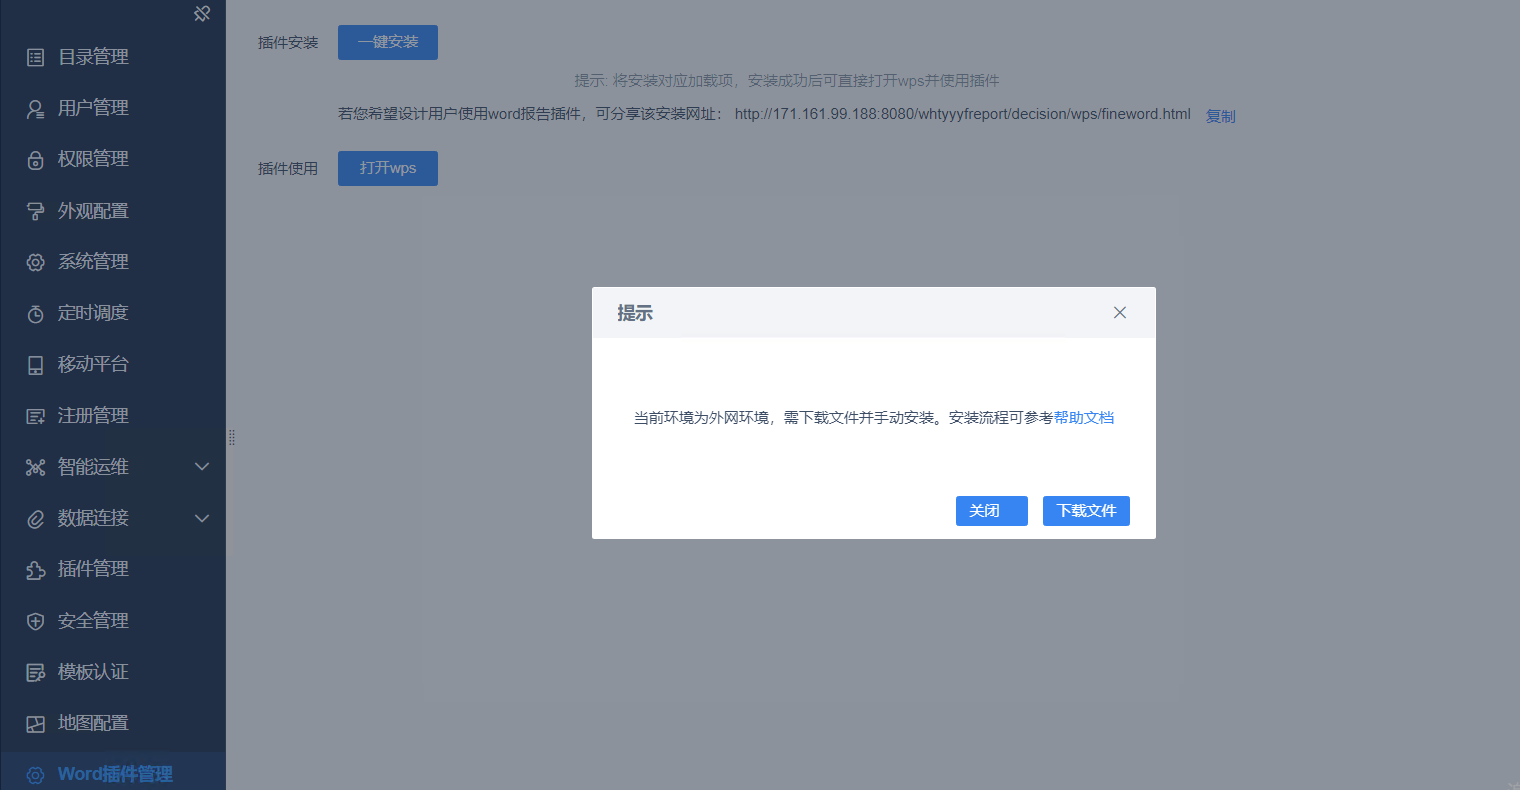Click the 权限管理 lock icon
1520x790 pixels.
[x=35, y=160]
